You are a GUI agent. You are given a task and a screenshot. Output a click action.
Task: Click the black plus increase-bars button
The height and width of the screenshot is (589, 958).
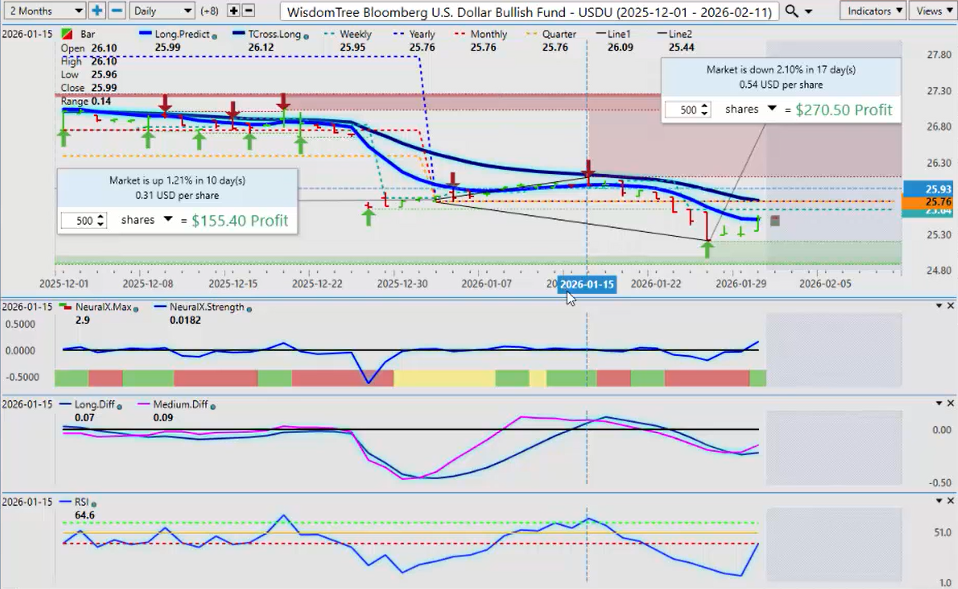pyautogui.click(x=233, y=11)
